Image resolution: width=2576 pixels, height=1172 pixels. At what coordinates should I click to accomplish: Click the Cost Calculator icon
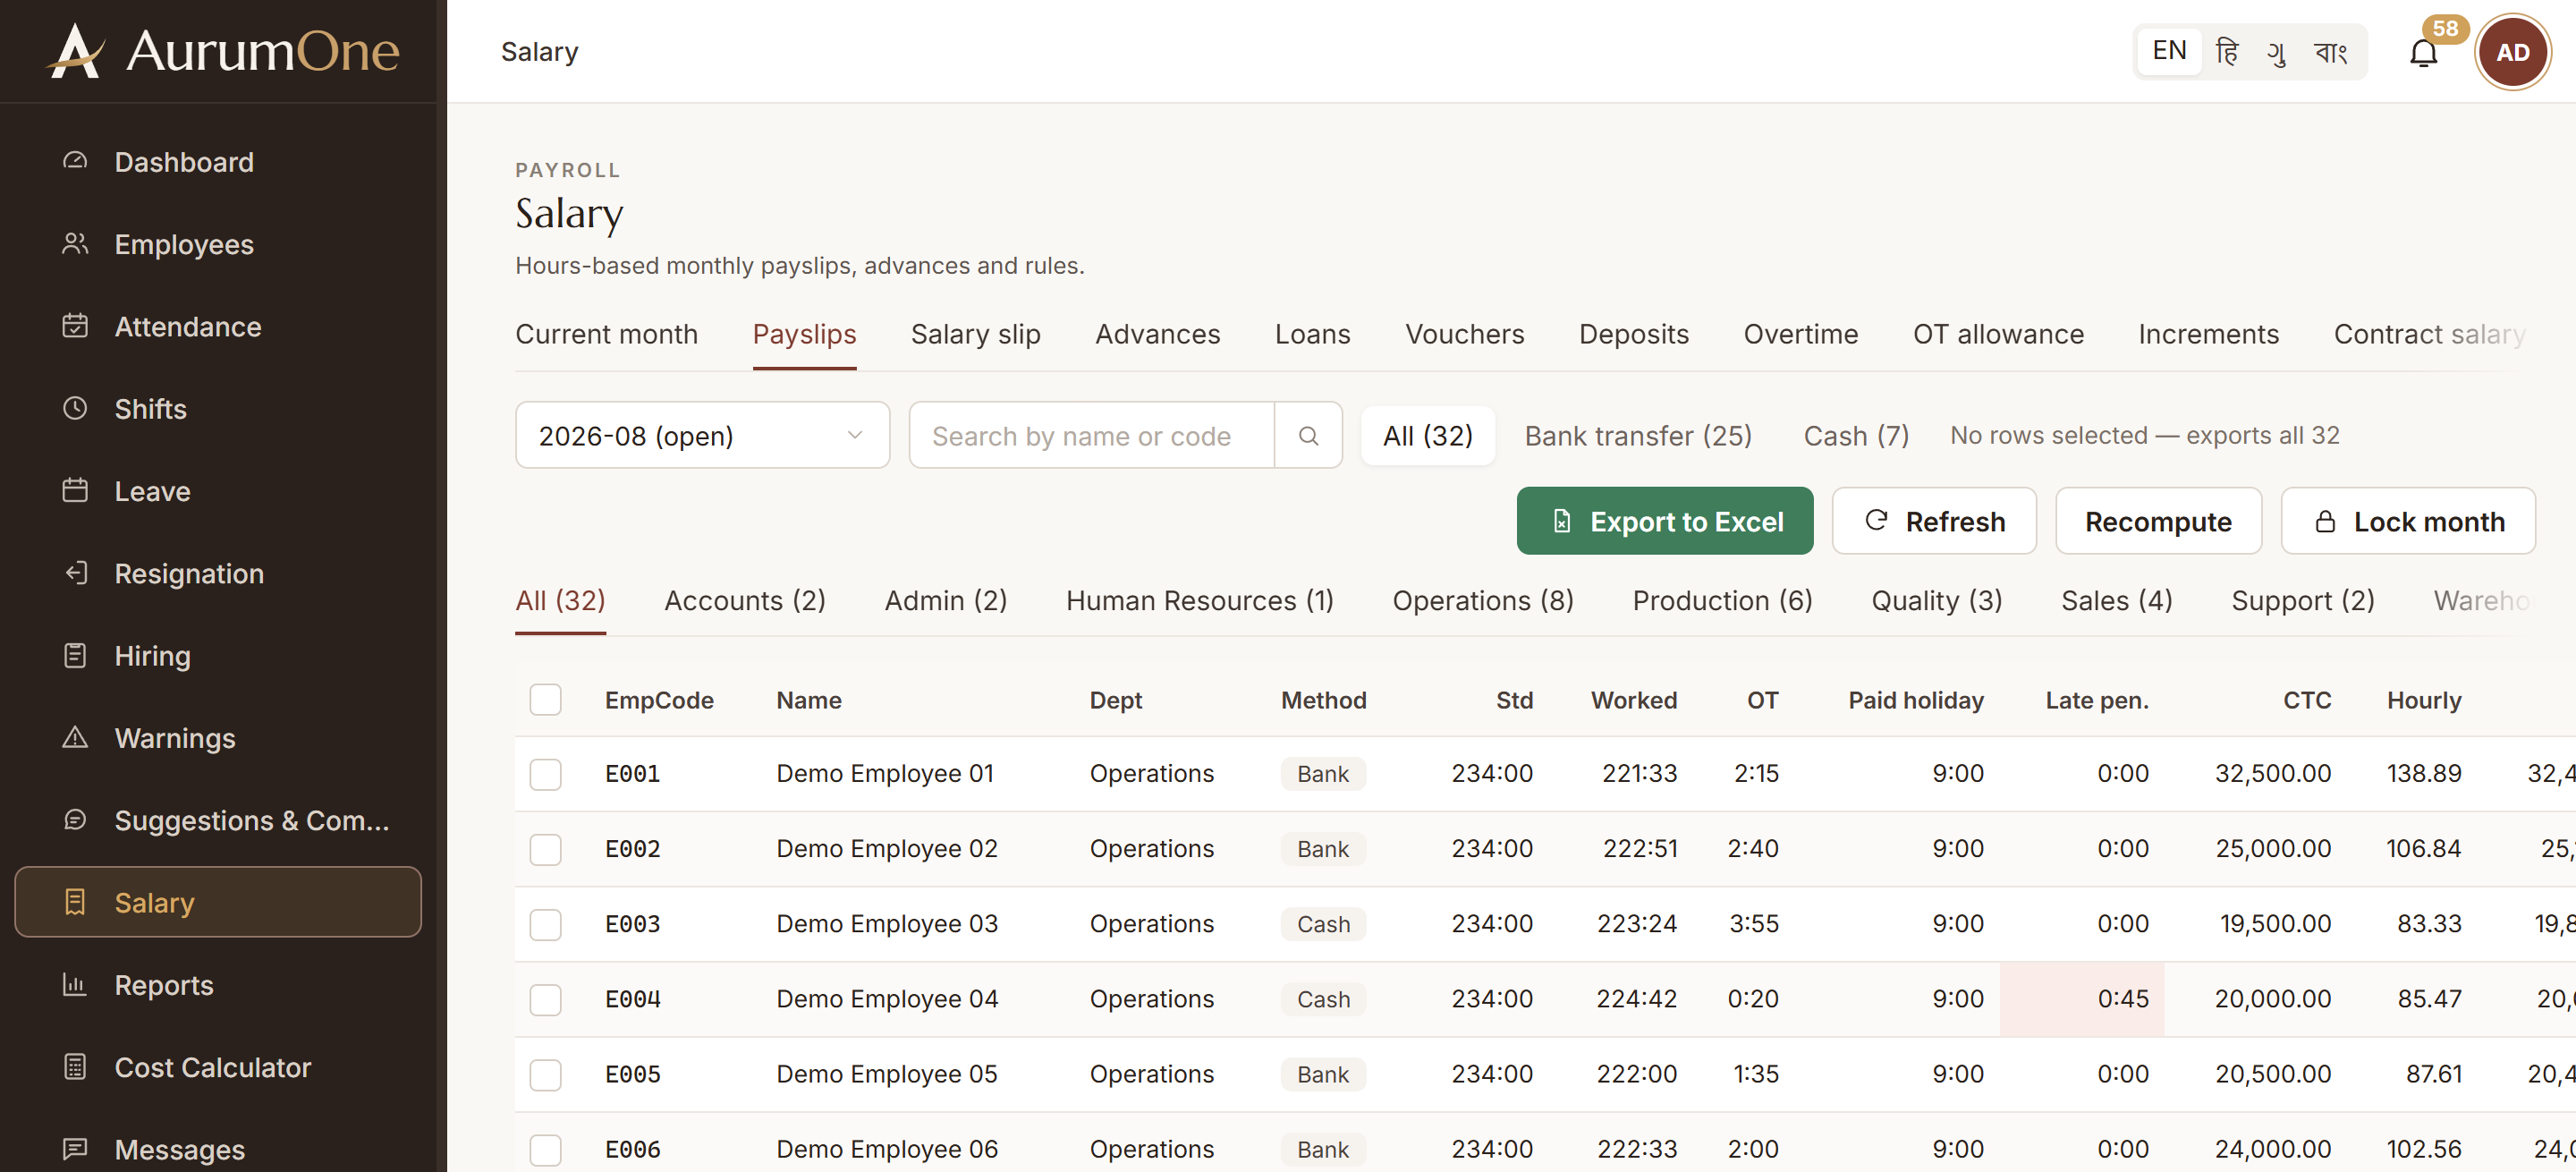pyautogui.click(x=75, y=1067)
